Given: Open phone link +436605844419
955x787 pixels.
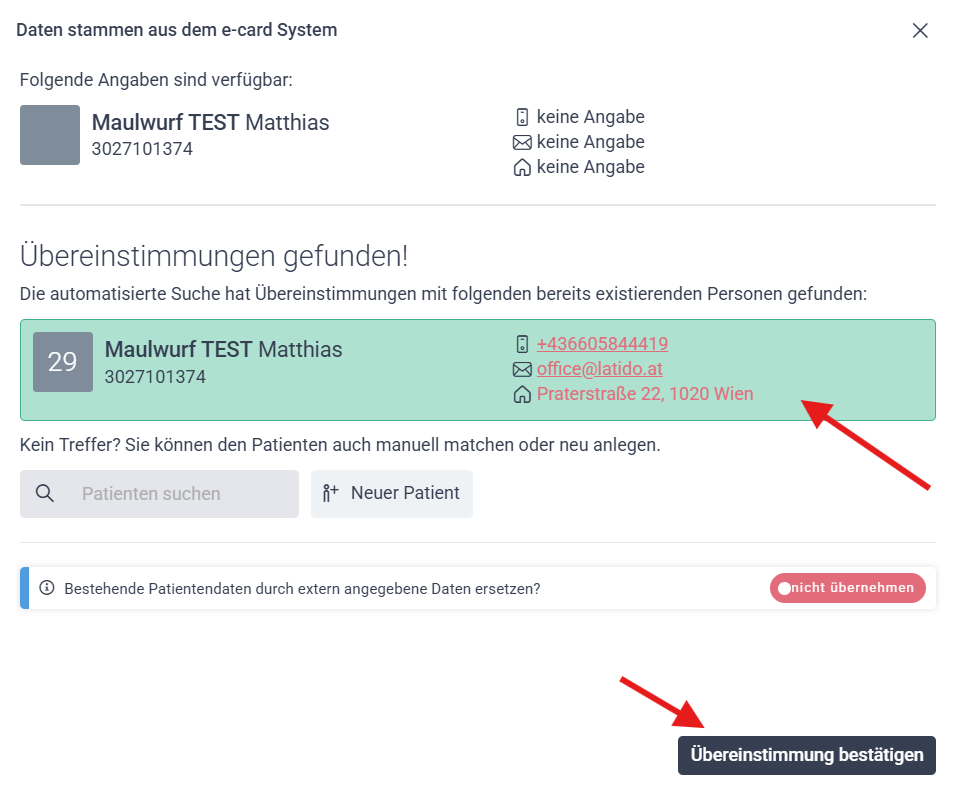Looking at the screenshot, I should coord(602,344).
